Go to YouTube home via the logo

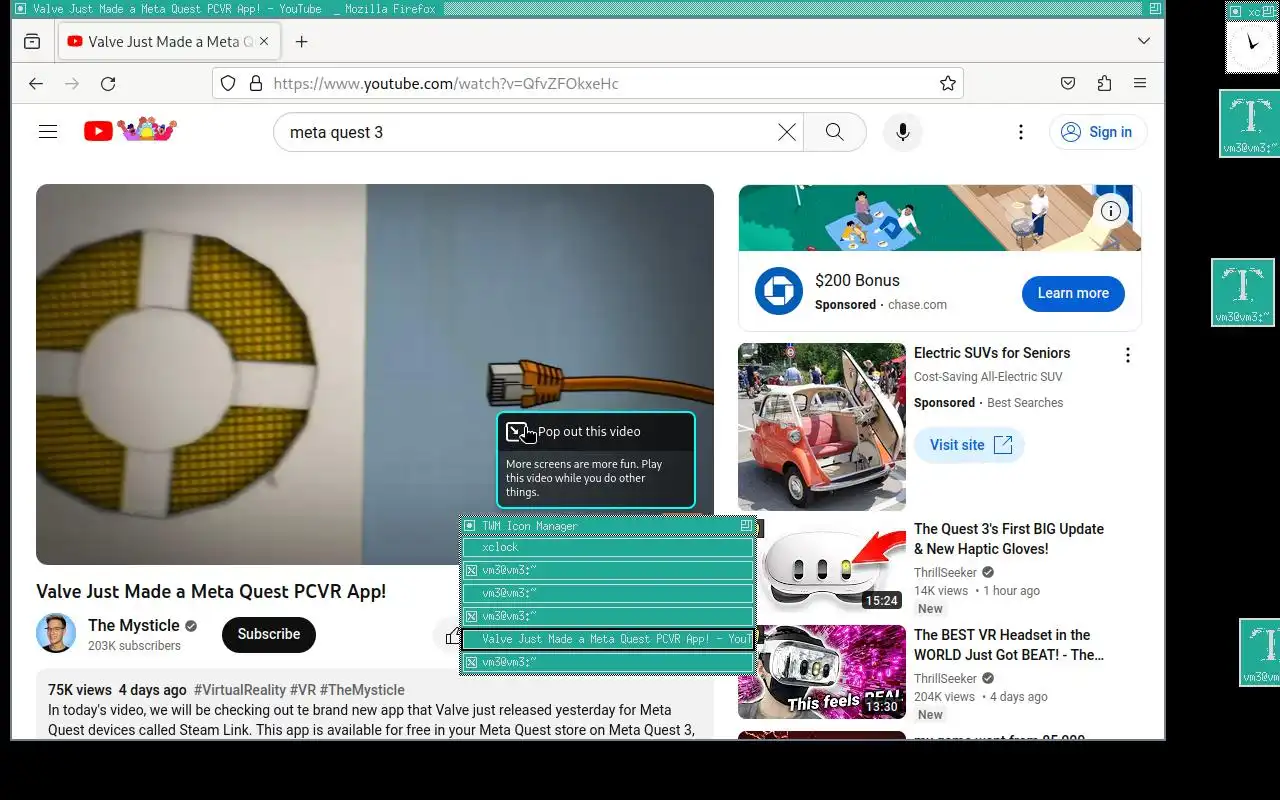130,130
